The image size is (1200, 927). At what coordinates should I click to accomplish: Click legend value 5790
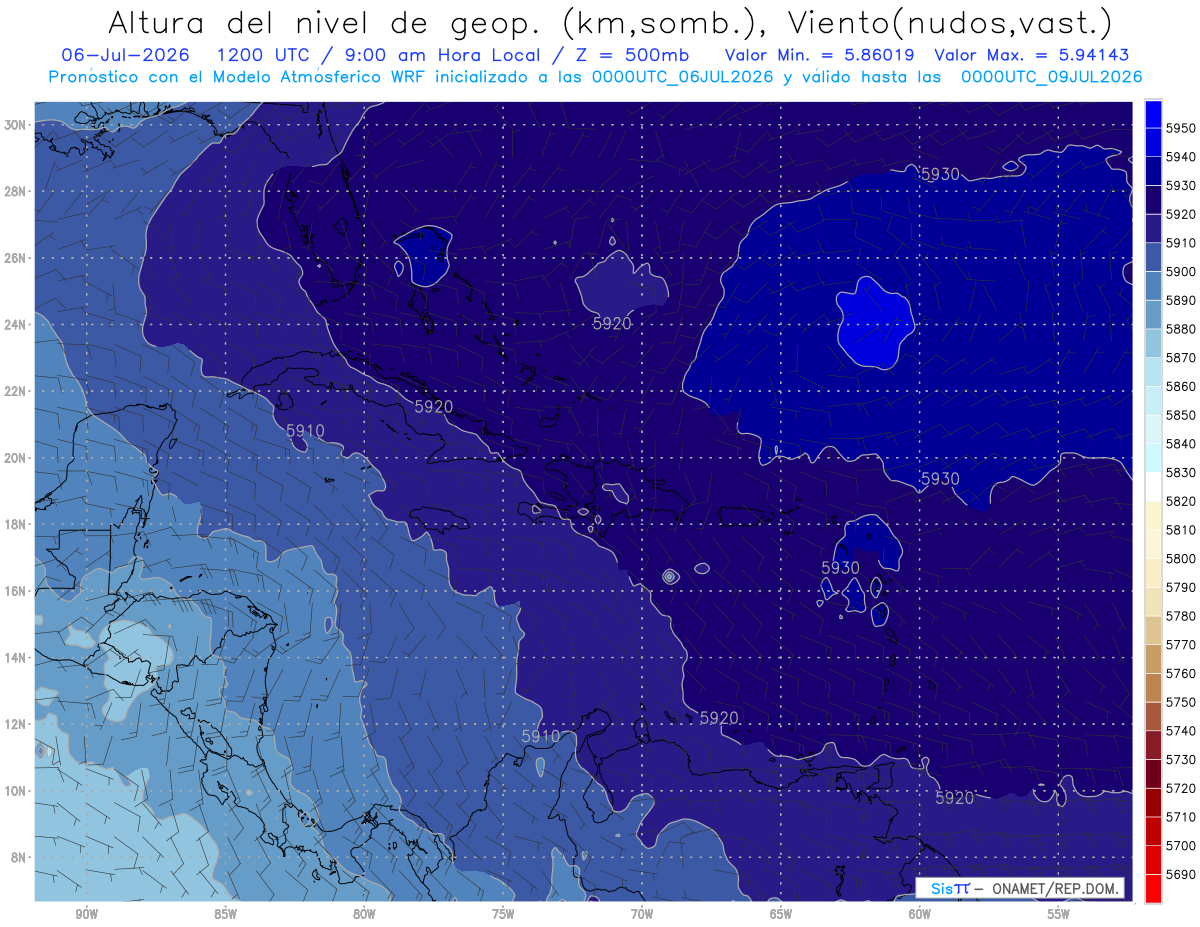tap(1180, 587)
